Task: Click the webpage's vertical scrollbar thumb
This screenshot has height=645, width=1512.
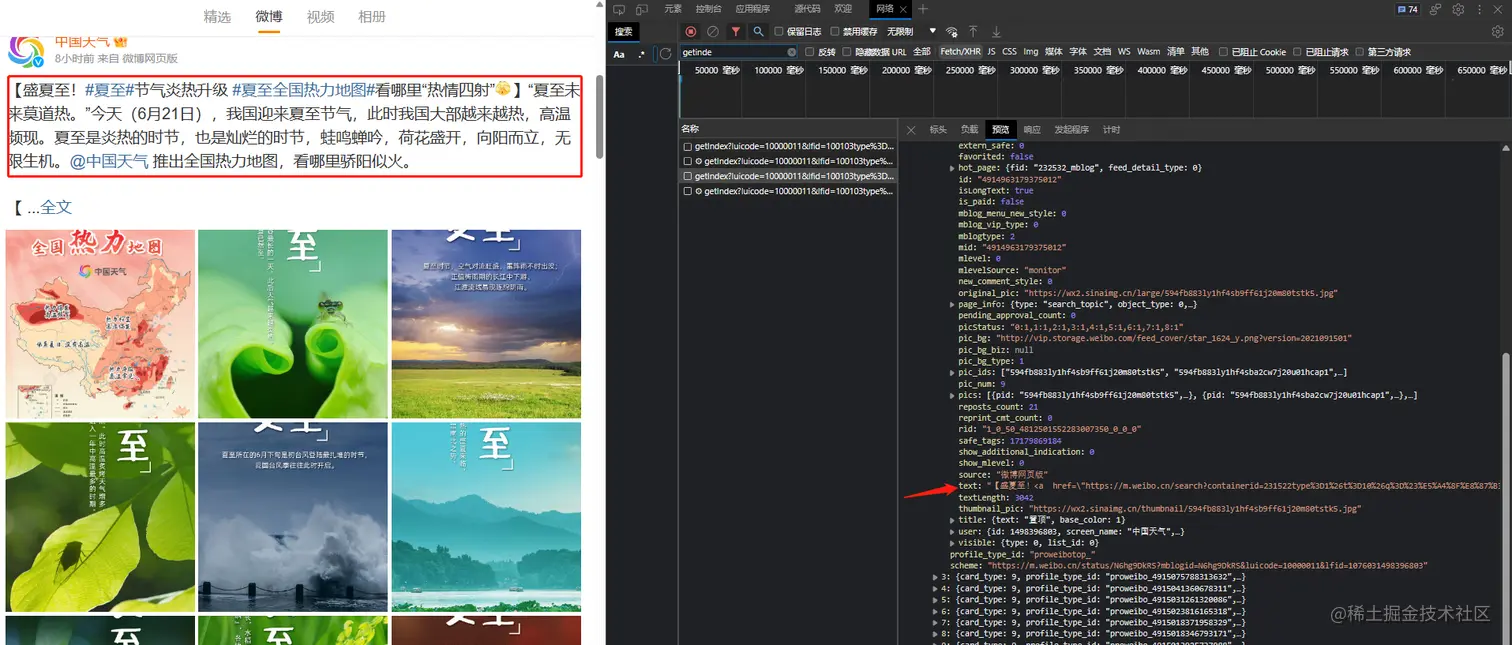Action: point(599,116)
